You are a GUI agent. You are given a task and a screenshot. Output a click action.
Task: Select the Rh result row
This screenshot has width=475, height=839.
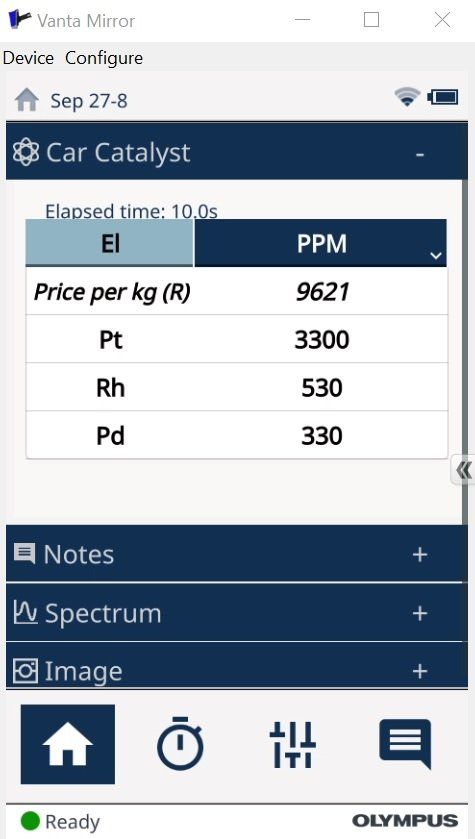click(236, 387)
